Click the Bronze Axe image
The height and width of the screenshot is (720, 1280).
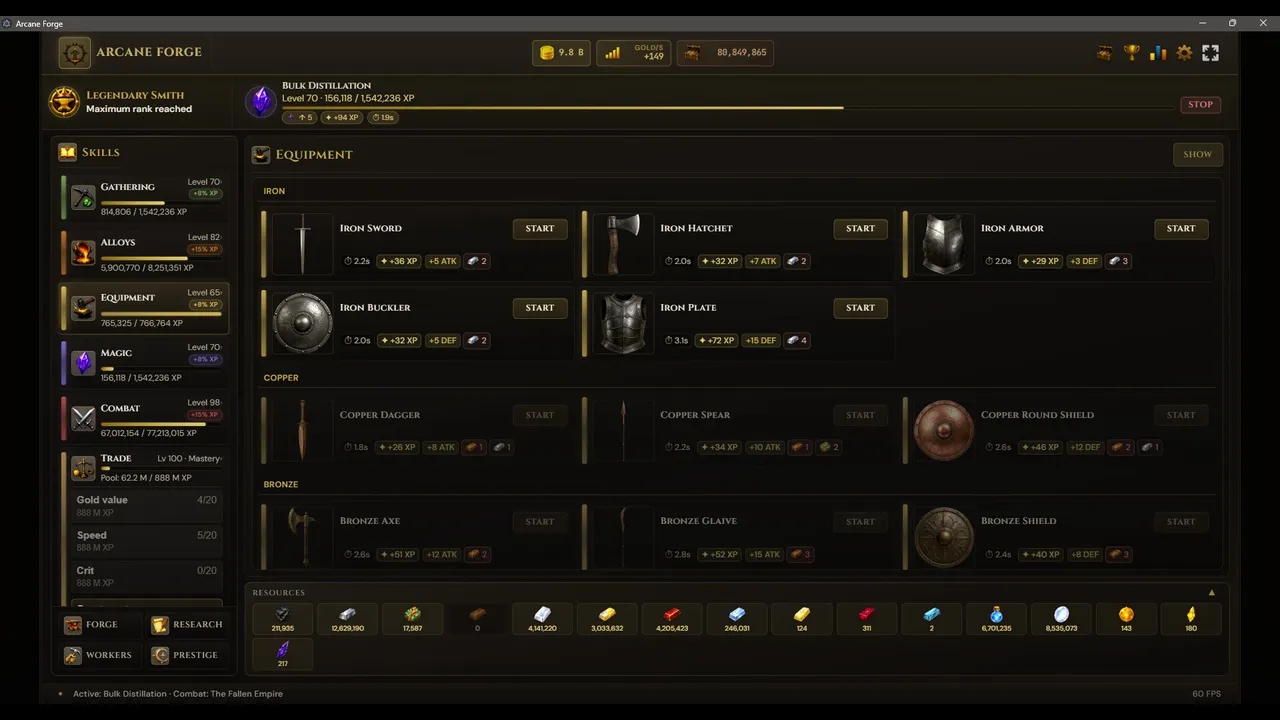[303, 536]
